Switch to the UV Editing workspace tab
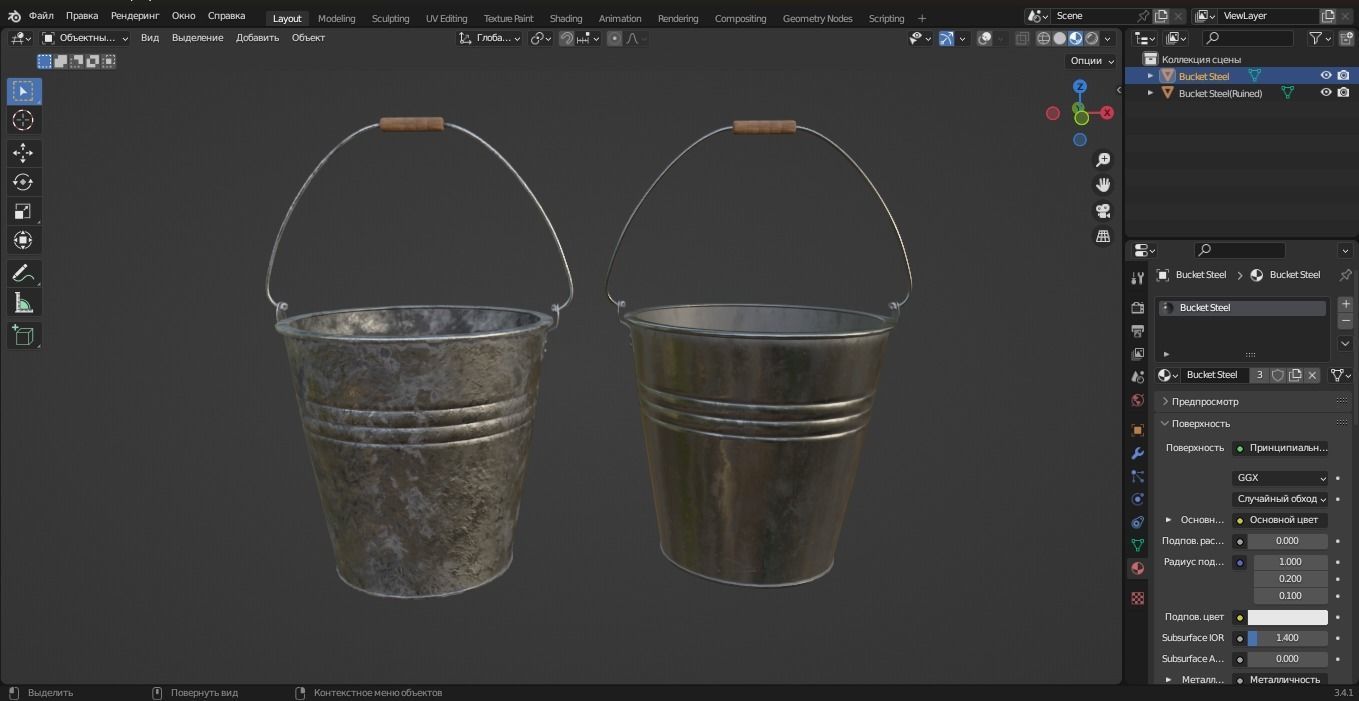This screenshot has width=1359, height=701. 446,18
